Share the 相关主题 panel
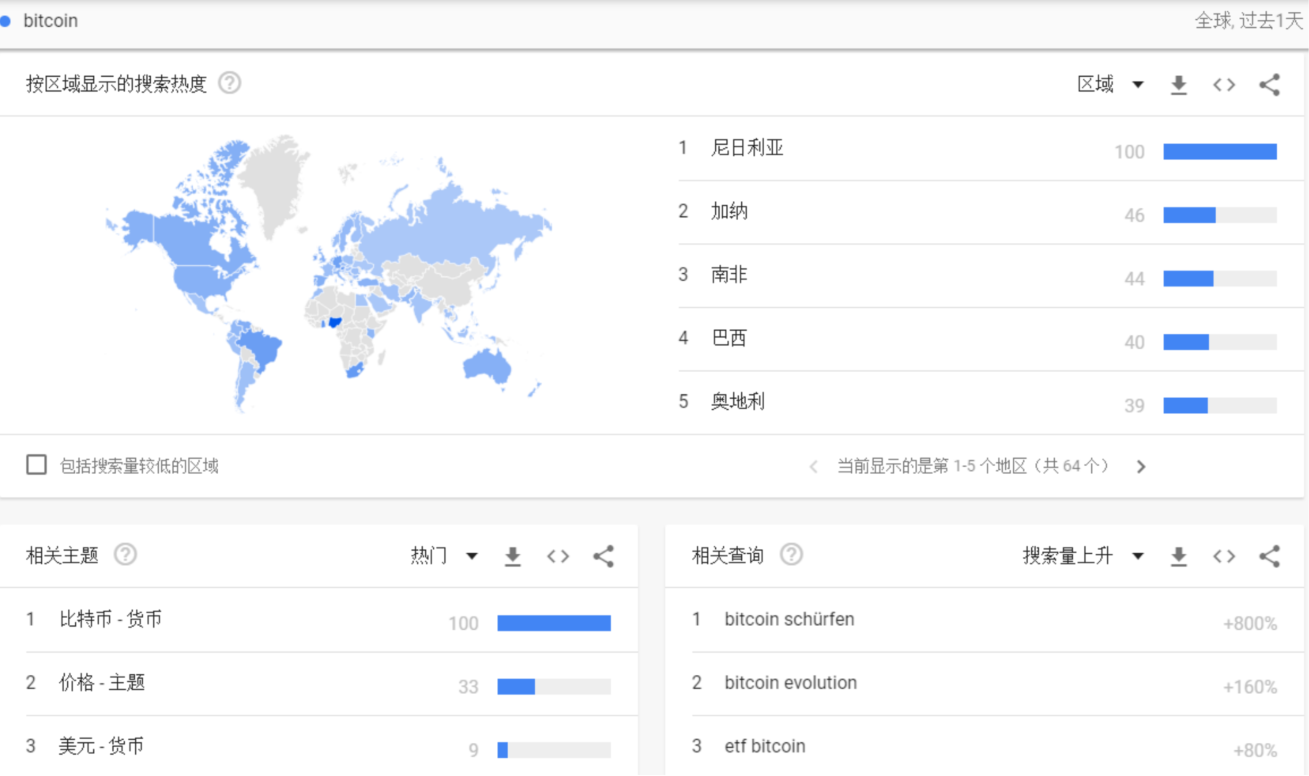Image resolution: width=1309 pixels, height=776 pixels. (x=603, y=556)
